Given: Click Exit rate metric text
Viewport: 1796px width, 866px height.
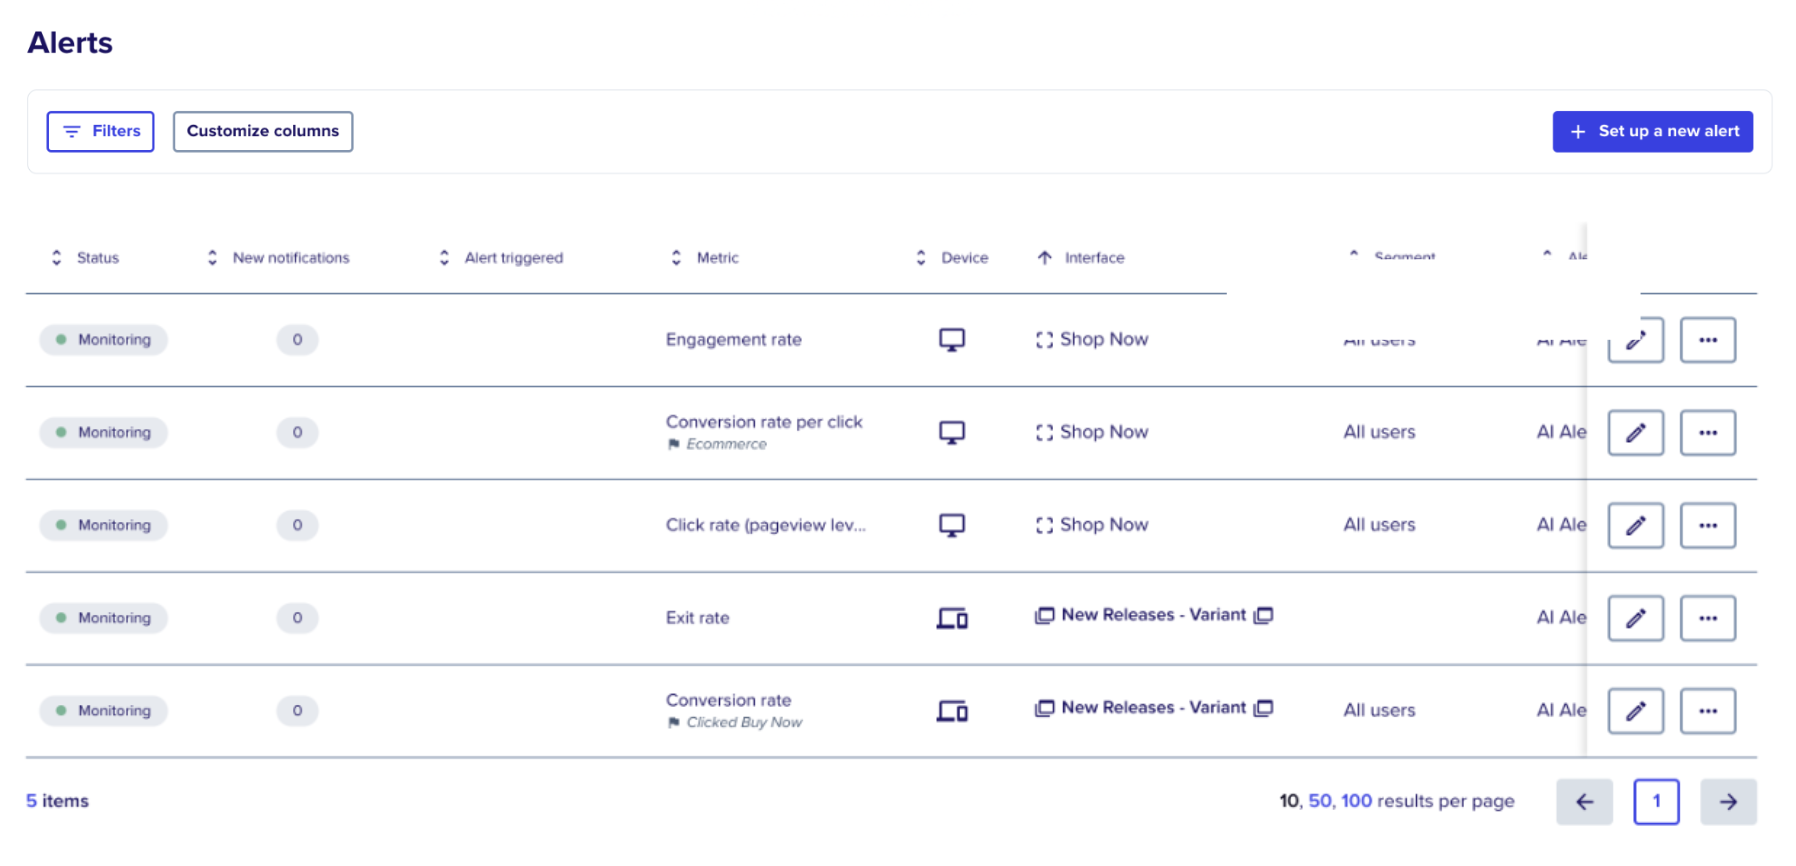Looking at the screenshot, I should coord(697,618).
